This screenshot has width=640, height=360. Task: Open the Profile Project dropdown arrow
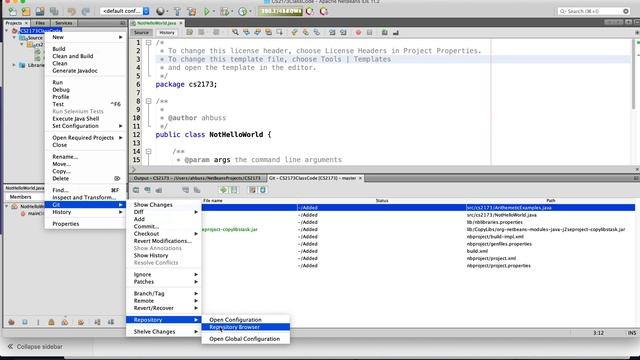[250, 11]
